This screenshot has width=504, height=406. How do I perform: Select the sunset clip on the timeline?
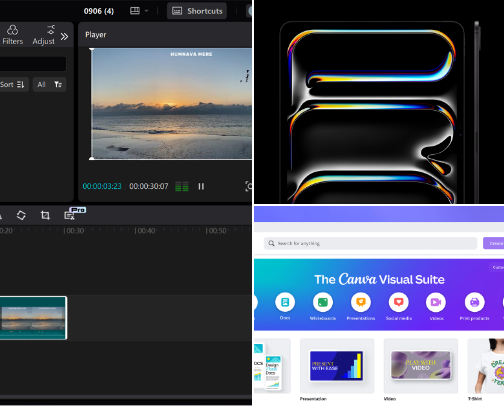[33, 318]
